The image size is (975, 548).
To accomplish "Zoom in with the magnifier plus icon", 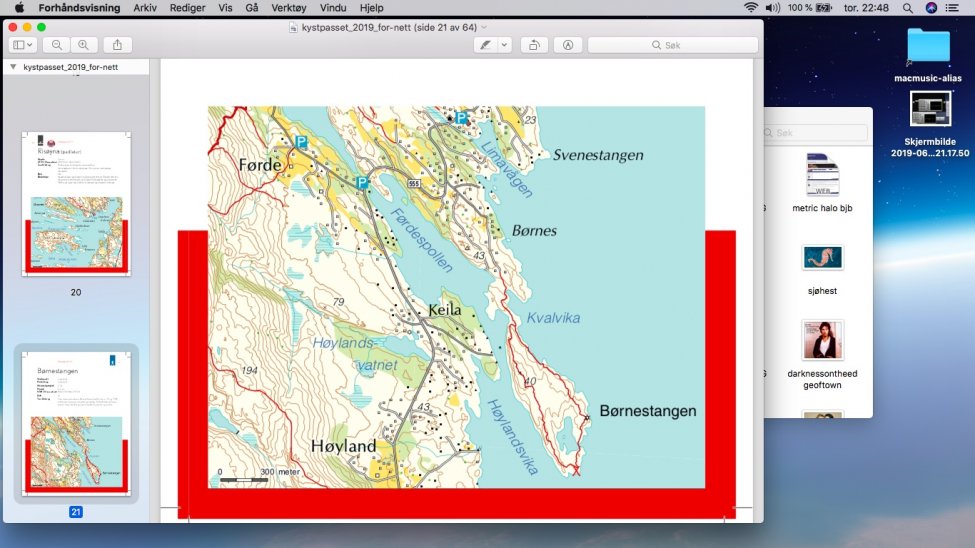I will [x=83, y=45].
